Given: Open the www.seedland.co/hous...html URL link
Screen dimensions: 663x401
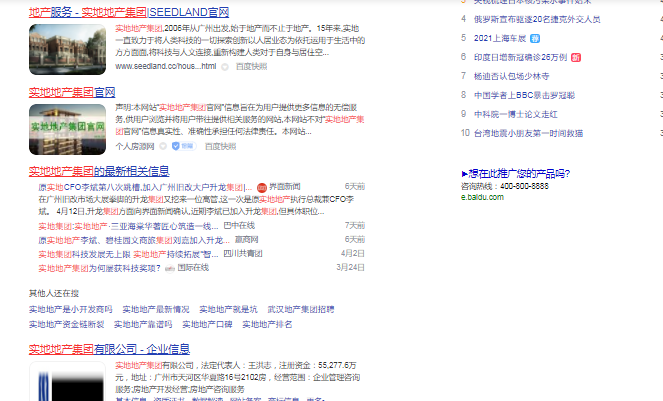Looking at the screenshot, I should coord(165,66).
